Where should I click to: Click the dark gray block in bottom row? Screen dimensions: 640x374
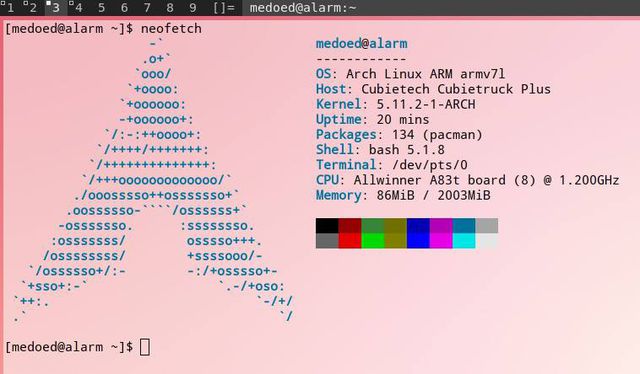(327, 240)
